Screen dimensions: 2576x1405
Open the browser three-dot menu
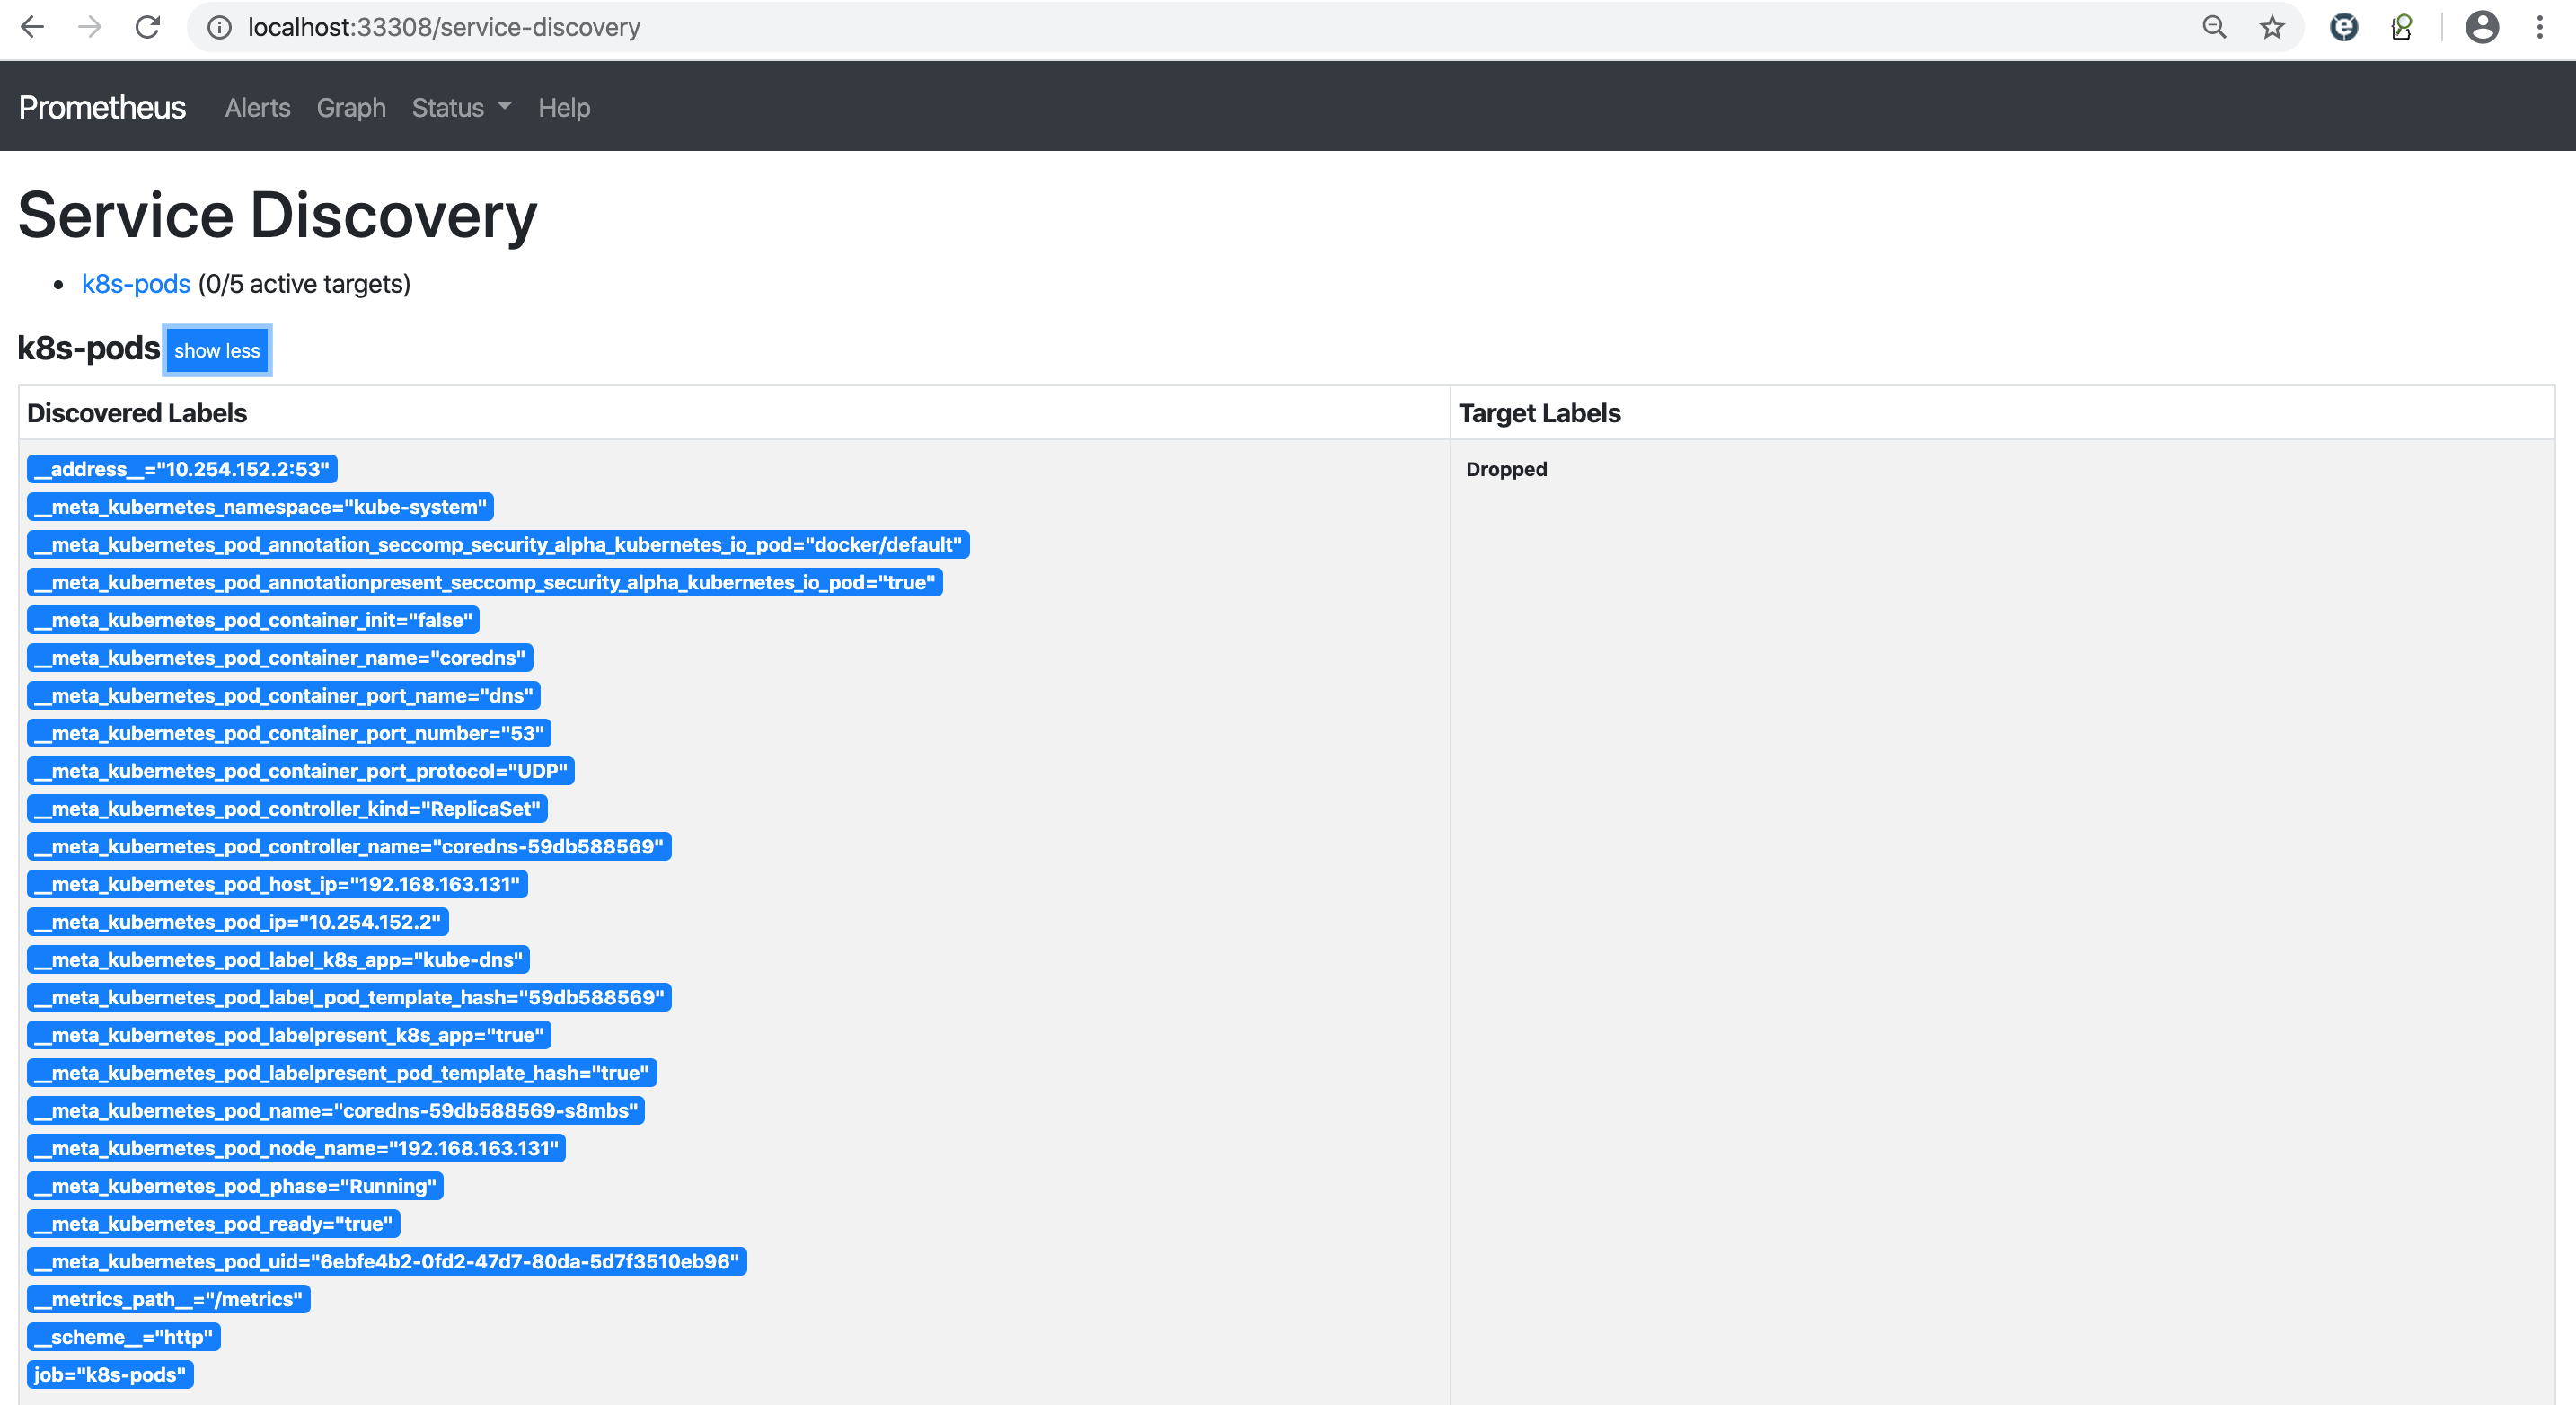2540,27
